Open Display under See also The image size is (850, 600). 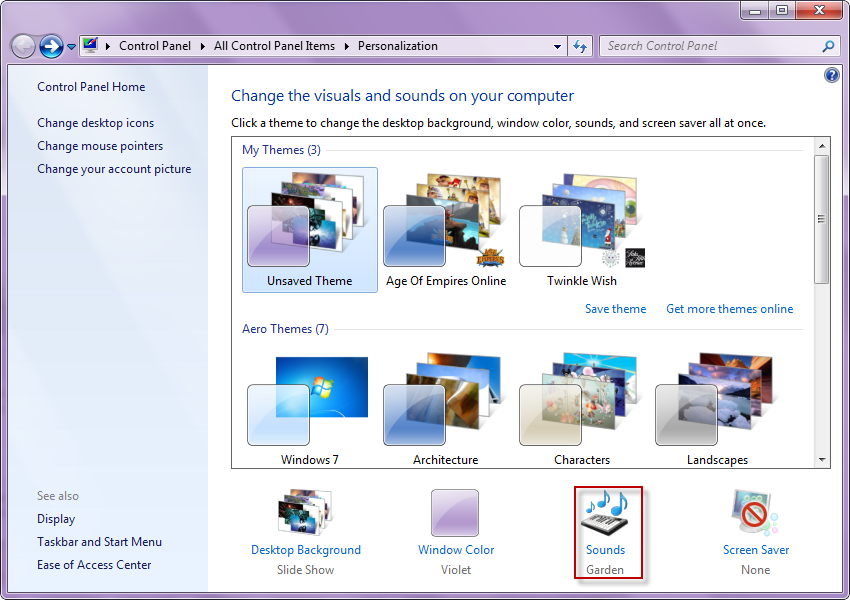point(56,519)
